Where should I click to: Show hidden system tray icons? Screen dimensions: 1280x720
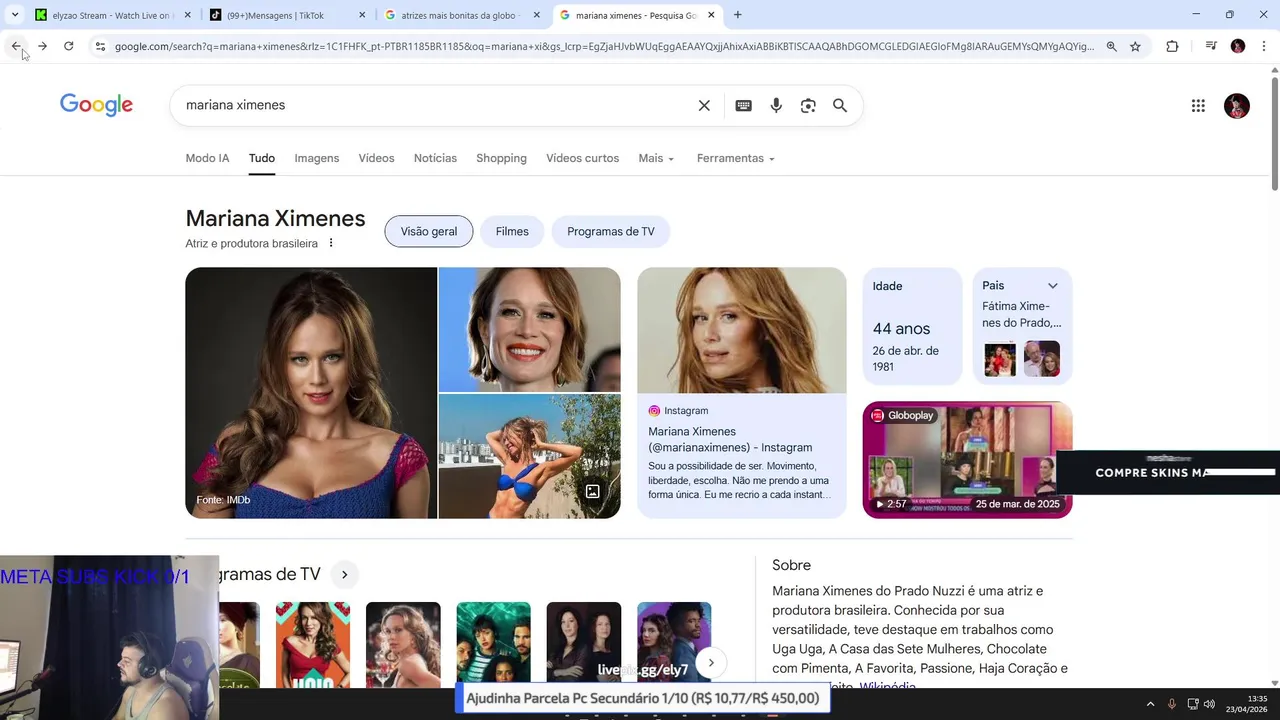tap(1150, 704)
